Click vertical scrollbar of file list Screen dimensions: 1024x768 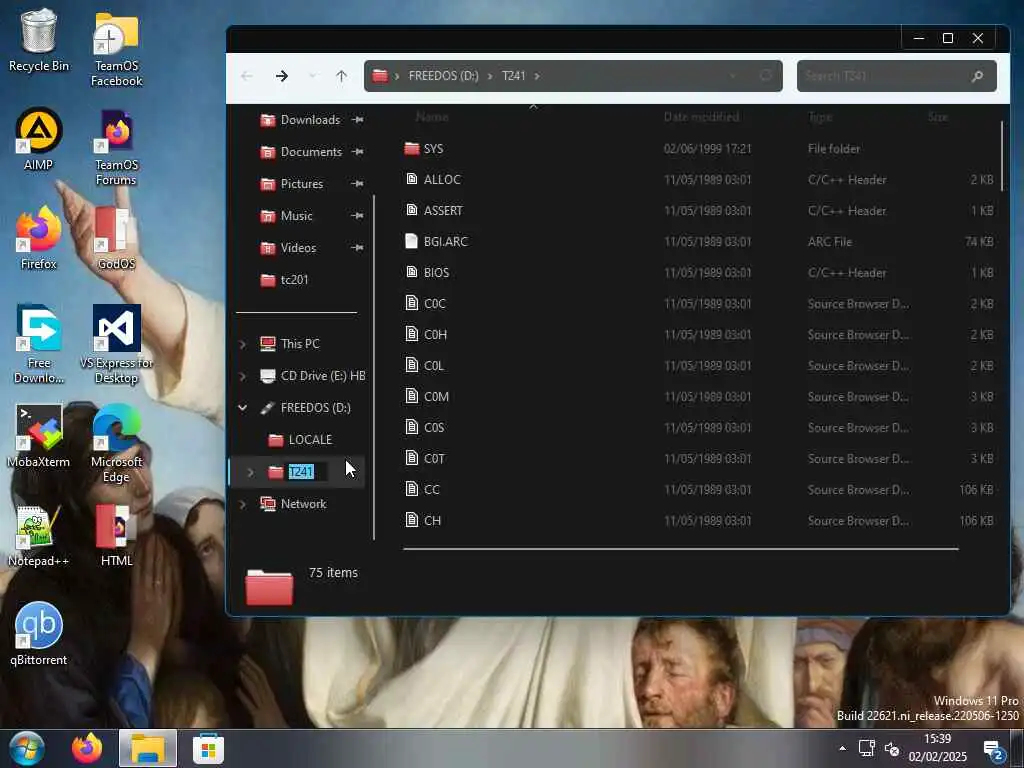(1002, 155)
